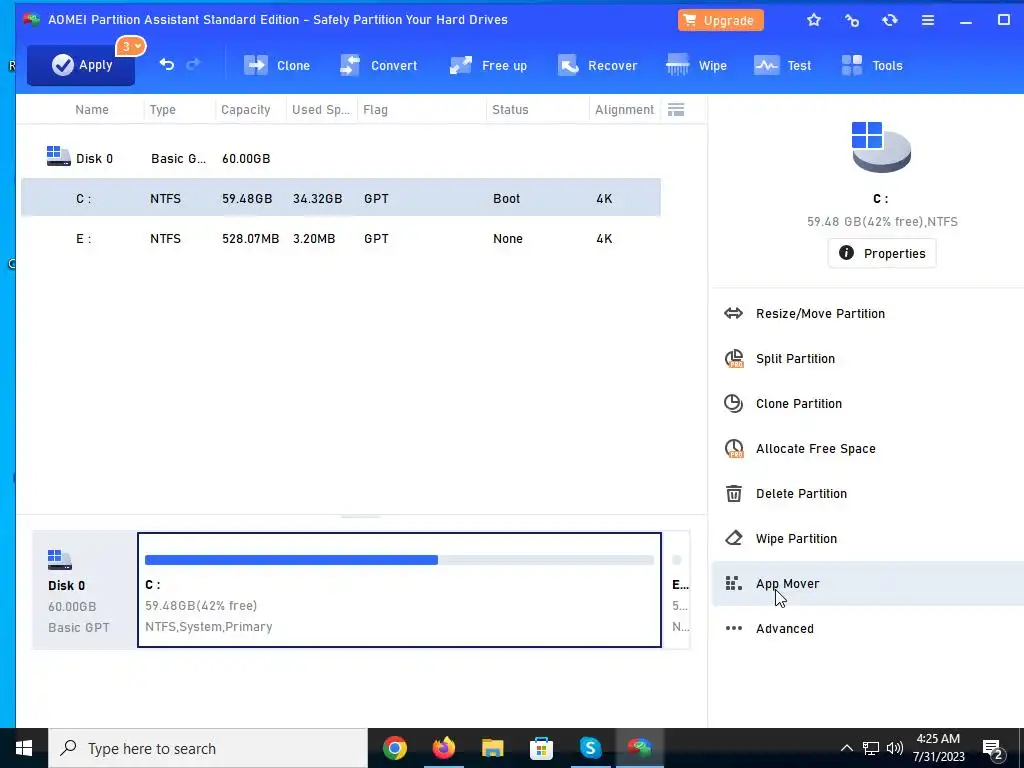
Task: Click the star favorite icon in title bar
Action: pyautogui.click(x=814, y=20)
